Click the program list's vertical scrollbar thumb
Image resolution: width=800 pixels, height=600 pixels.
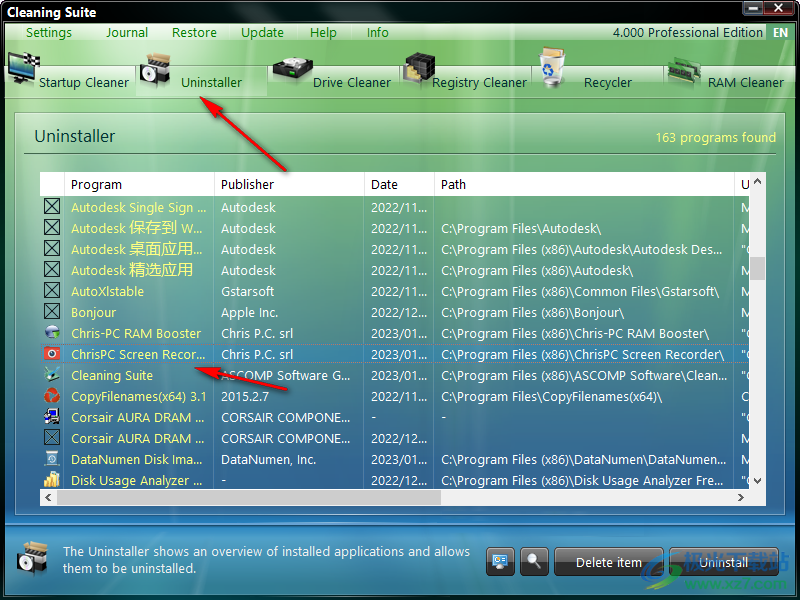click(758, 268)
